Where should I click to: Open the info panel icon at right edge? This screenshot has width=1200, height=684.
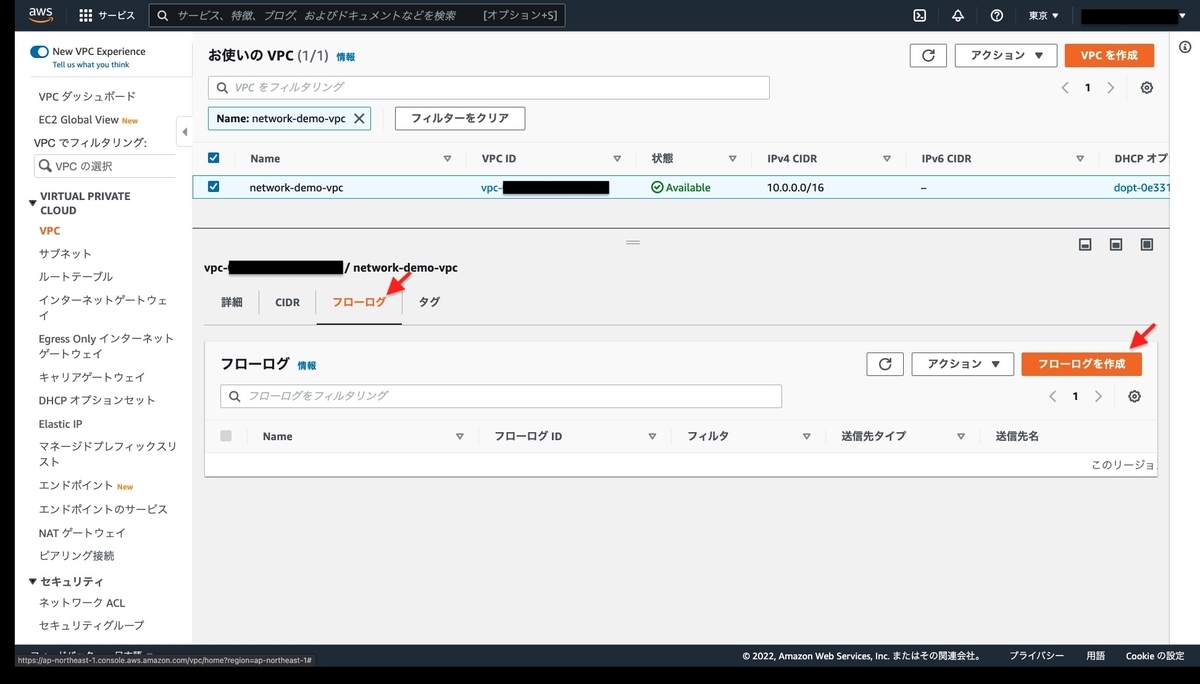1185,47
